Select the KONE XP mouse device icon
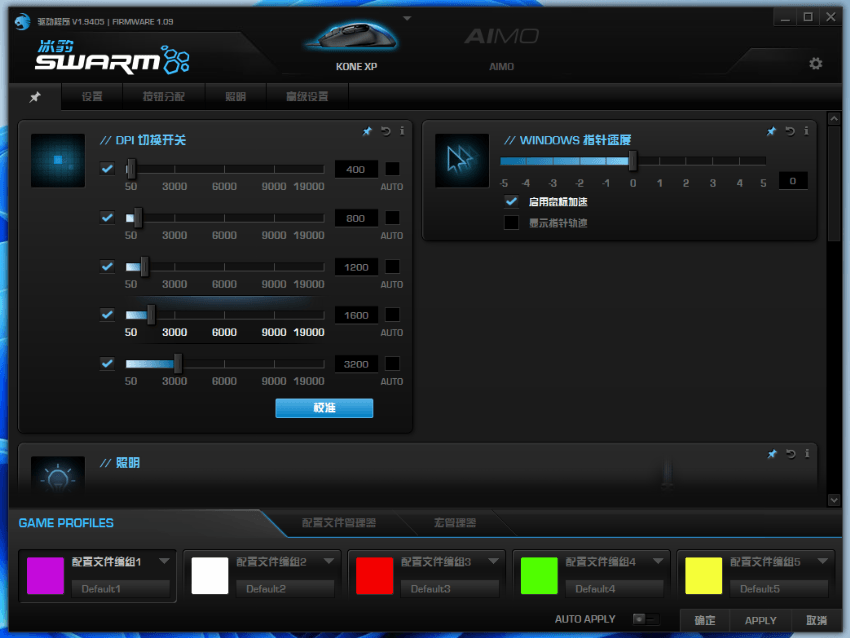Viewport: 850px width, 638px height. tap(352, 37)
